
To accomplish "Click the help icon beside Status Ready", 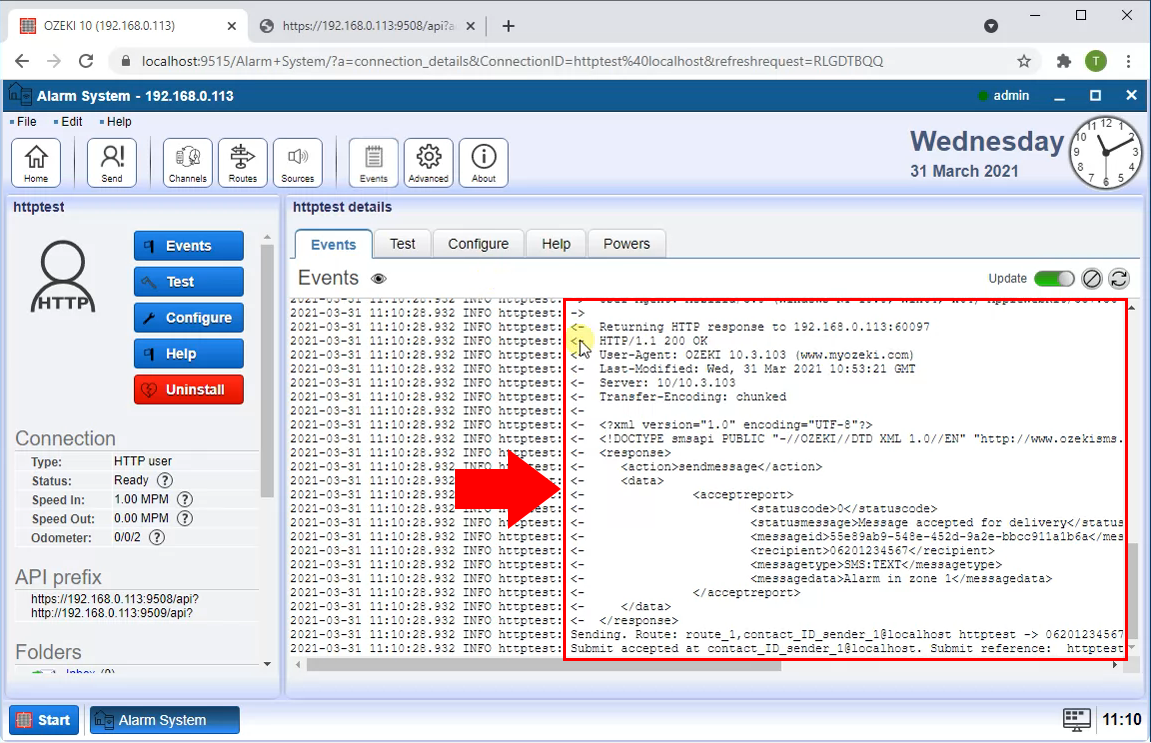I will pos(165,480).
